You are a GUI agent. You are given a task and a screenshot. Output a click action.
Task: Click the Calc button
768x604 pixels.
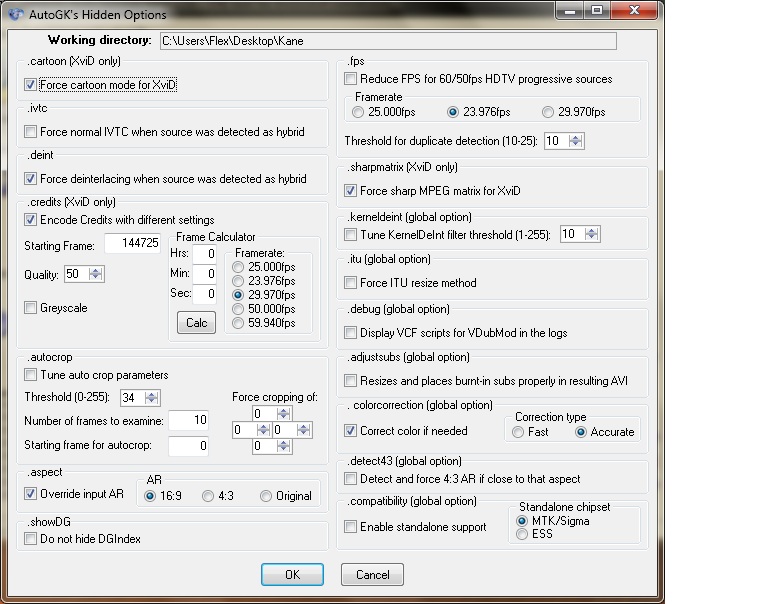pyautogui.click(x=196, y=322)
